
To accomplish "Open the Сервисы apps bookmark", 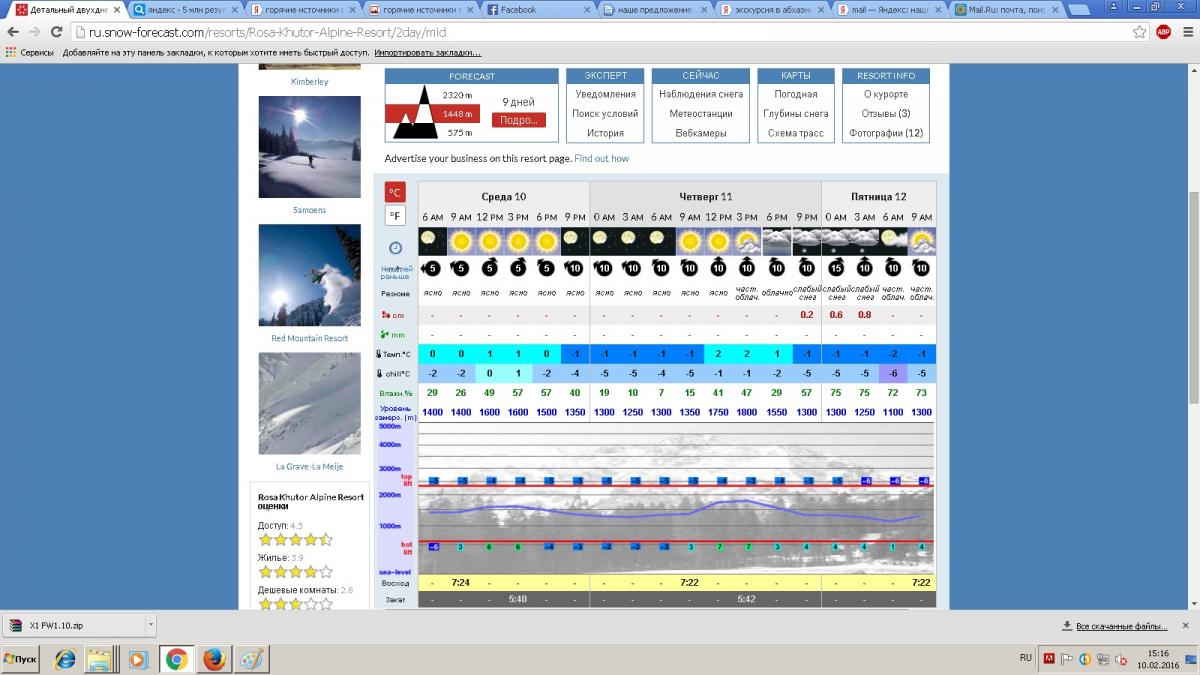I will (x=30, y=52).
